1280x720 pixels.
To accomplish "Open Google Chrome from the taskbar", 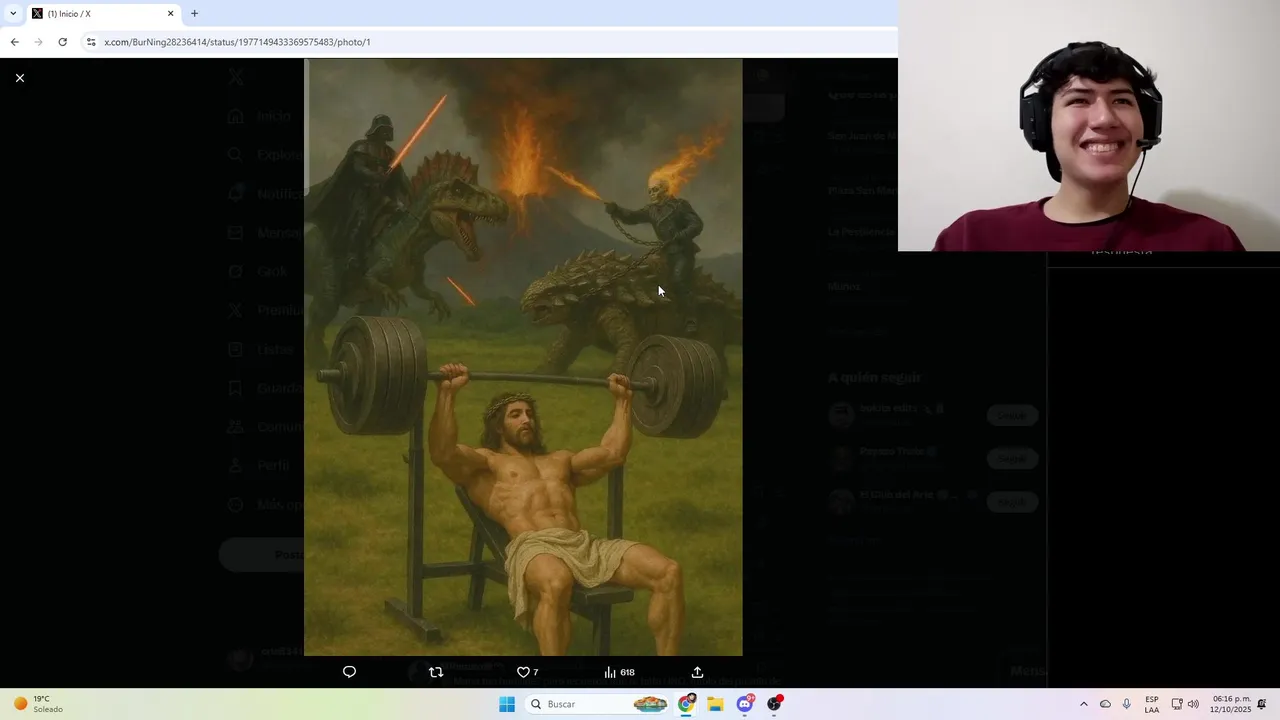I will click(686, 704).
